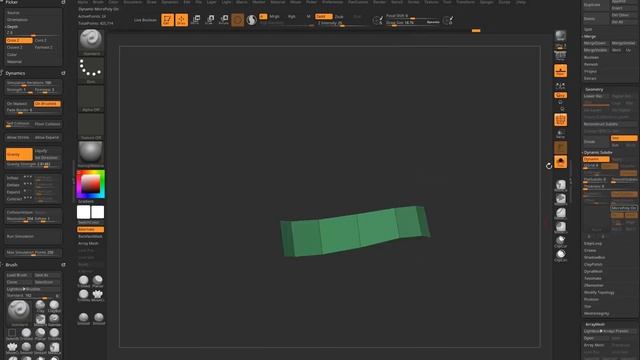Viewport: 640px width, 360px height.
Task: Toggle Dynamic in Dynamic Subdiv section
Action: pos(596,159)
